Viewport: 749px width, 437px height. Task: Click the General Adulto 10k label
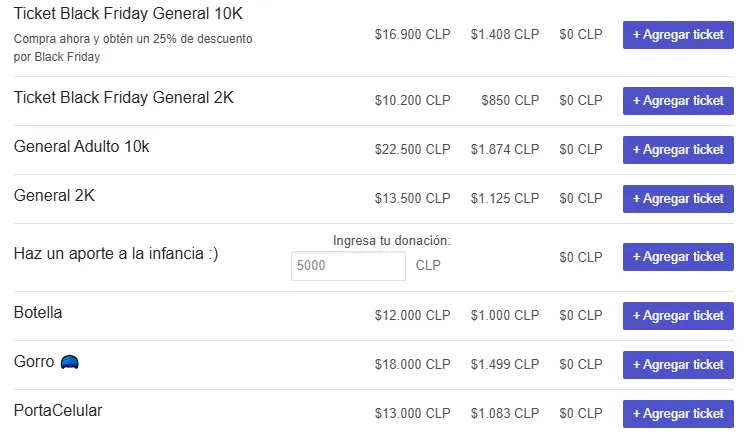tap(82, 146)
